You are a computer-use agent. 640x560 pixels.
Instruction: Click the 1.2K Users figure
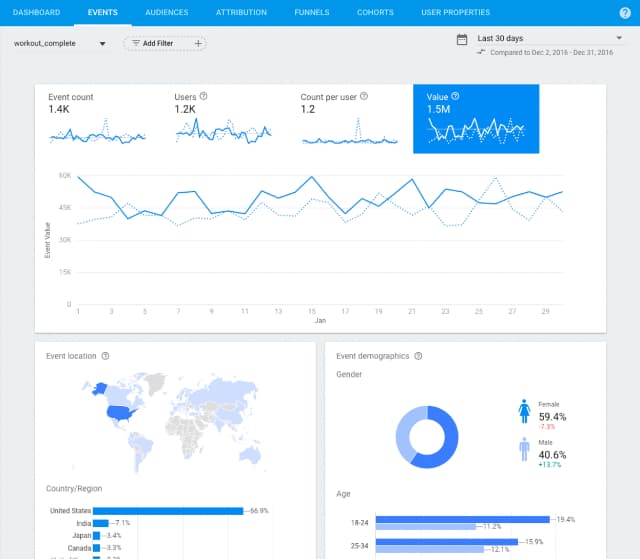coord(185,109)
